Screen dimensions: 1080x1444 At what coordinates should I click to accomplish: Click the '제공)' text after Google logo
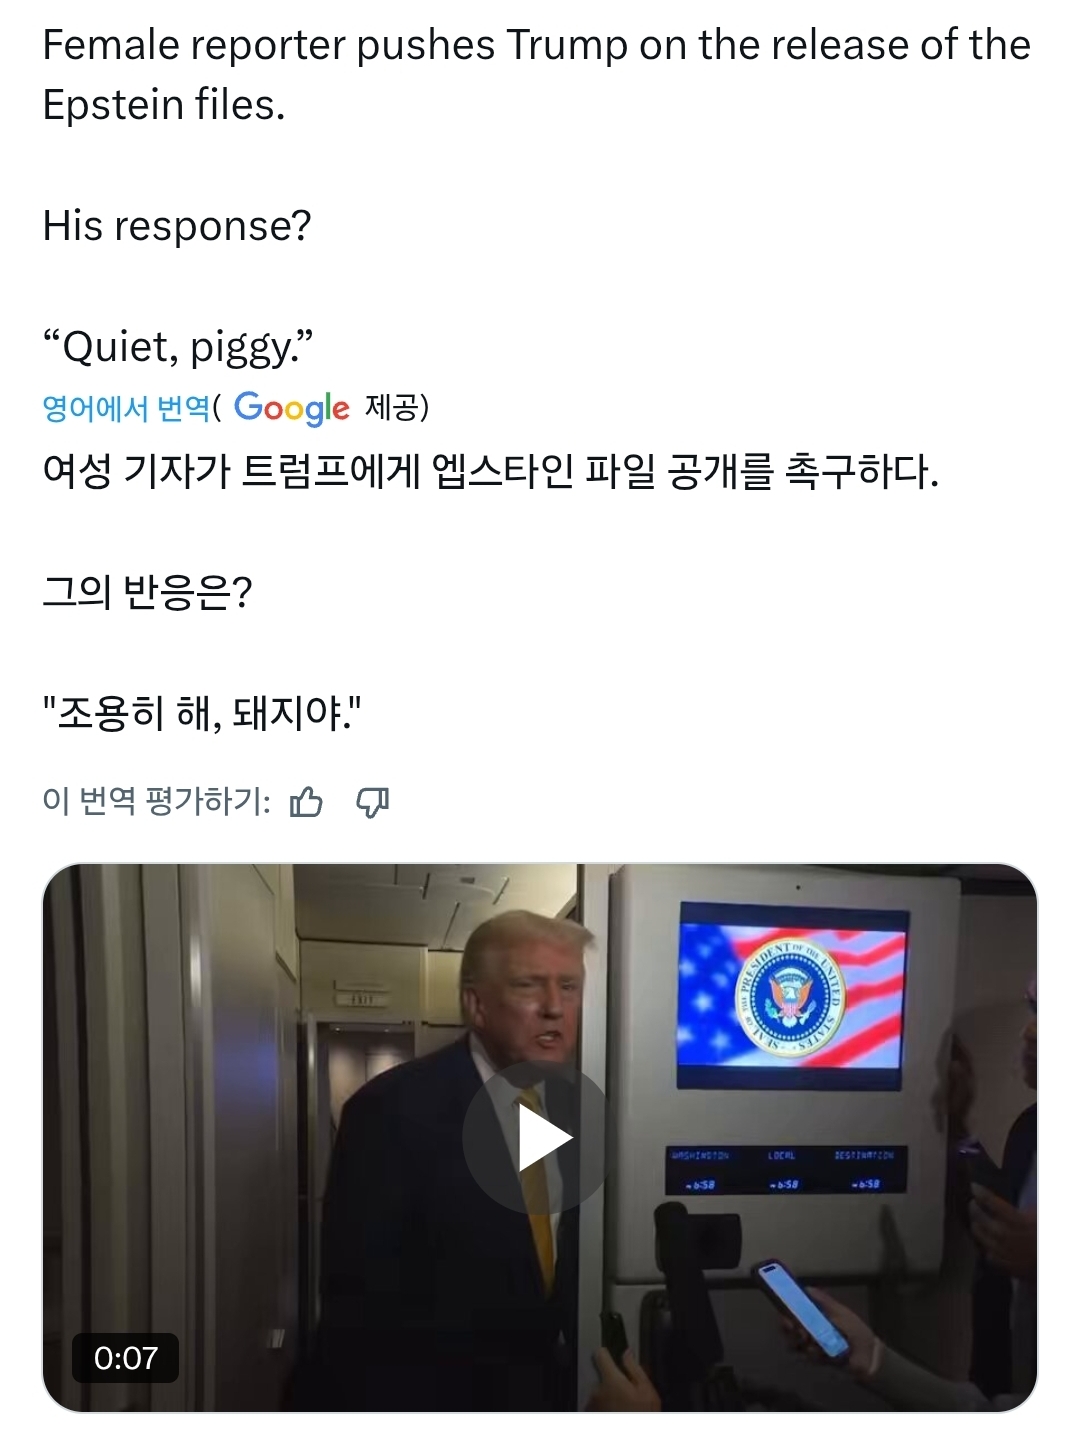(x=397, y=407)
